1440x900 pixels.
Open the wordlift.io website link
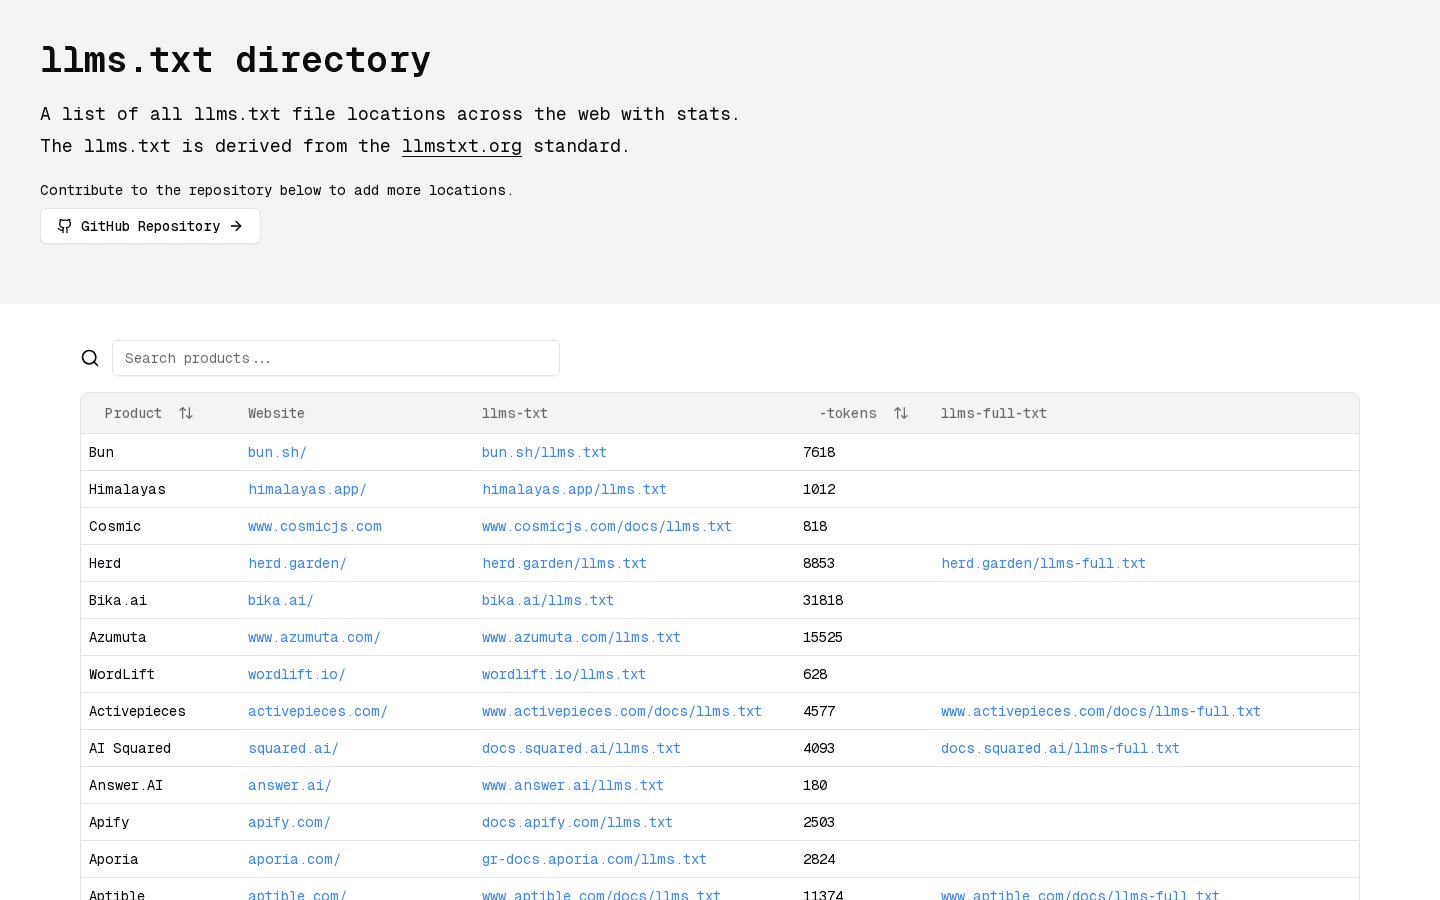296,674
